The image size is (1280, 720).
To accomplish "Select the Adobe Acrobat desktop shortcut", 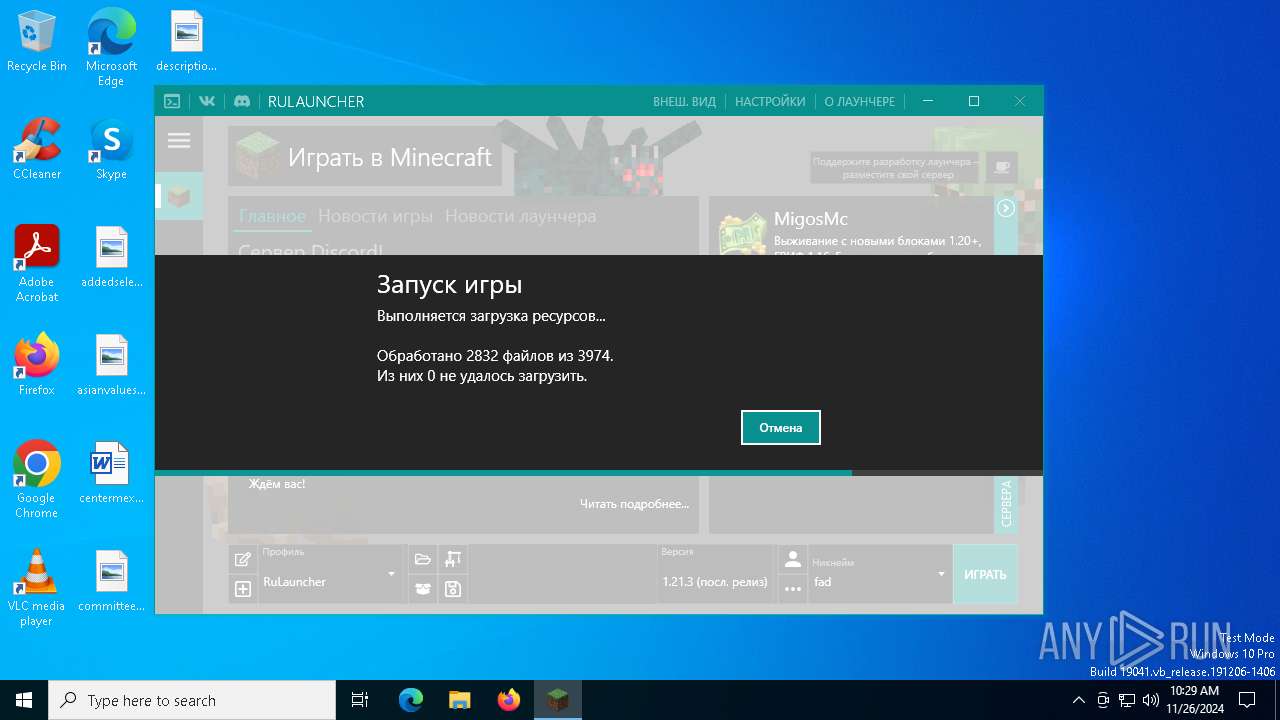I will click(x=37, y=264).
